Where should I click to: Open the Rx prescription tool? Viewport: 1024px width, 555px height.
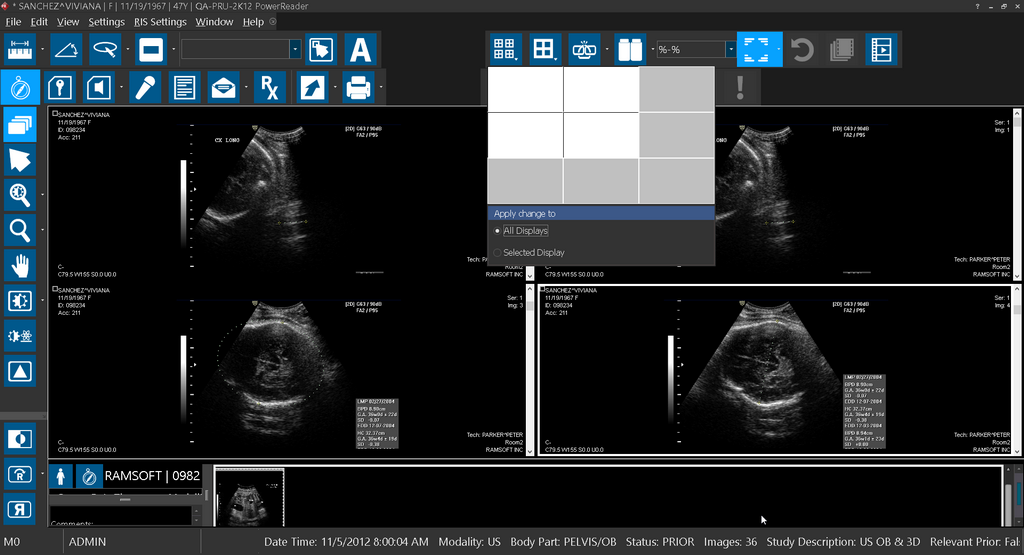pos(269,88)
